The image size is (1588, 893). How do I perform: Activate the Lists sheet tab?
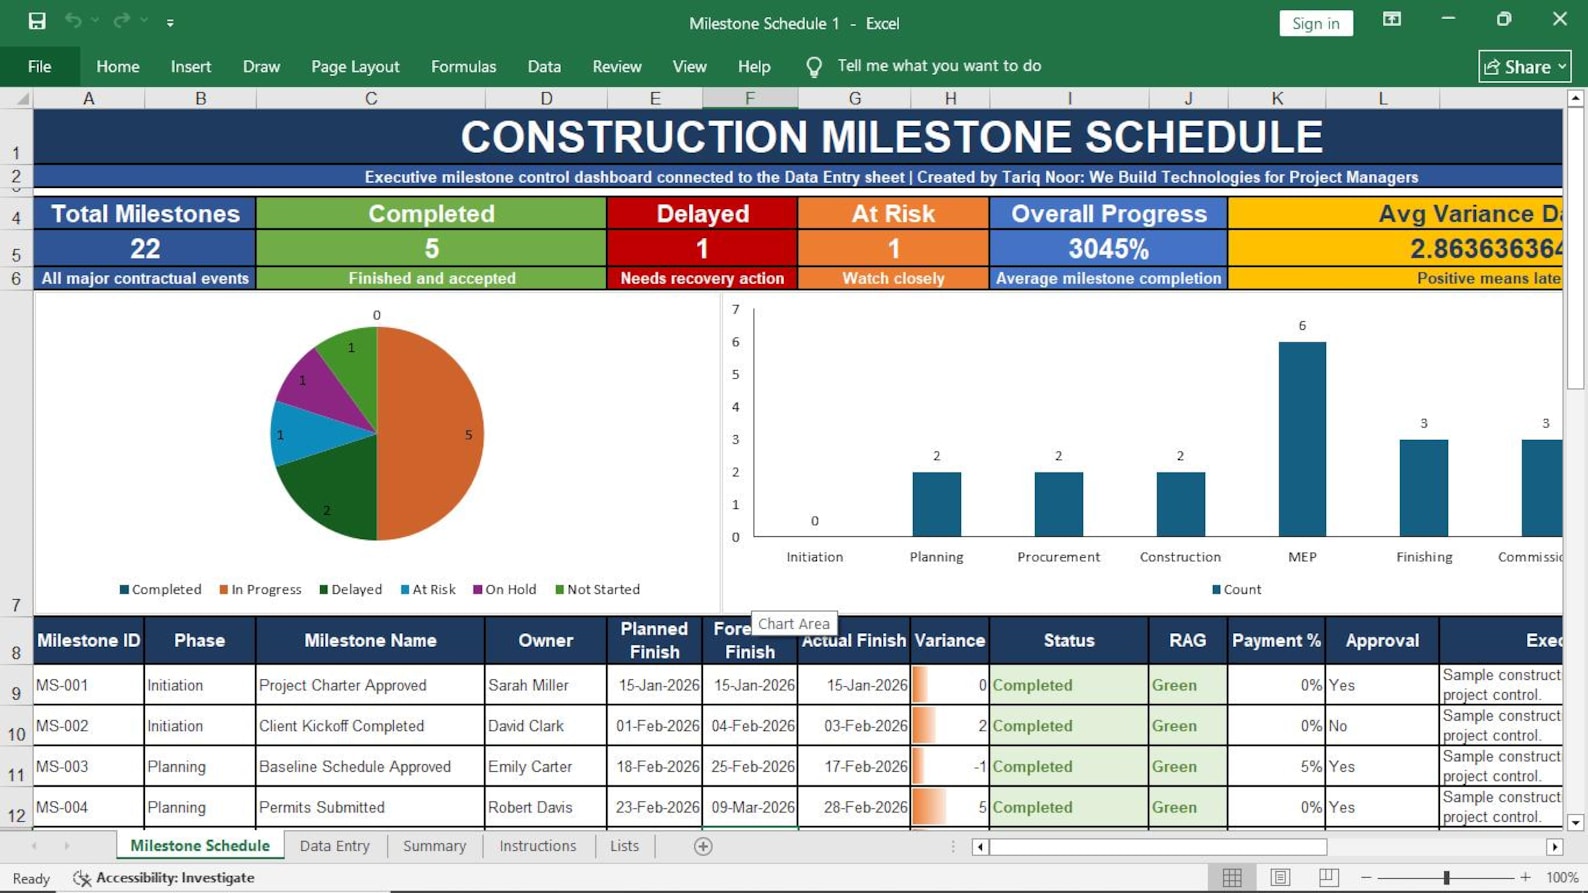[x=624, y=846]
